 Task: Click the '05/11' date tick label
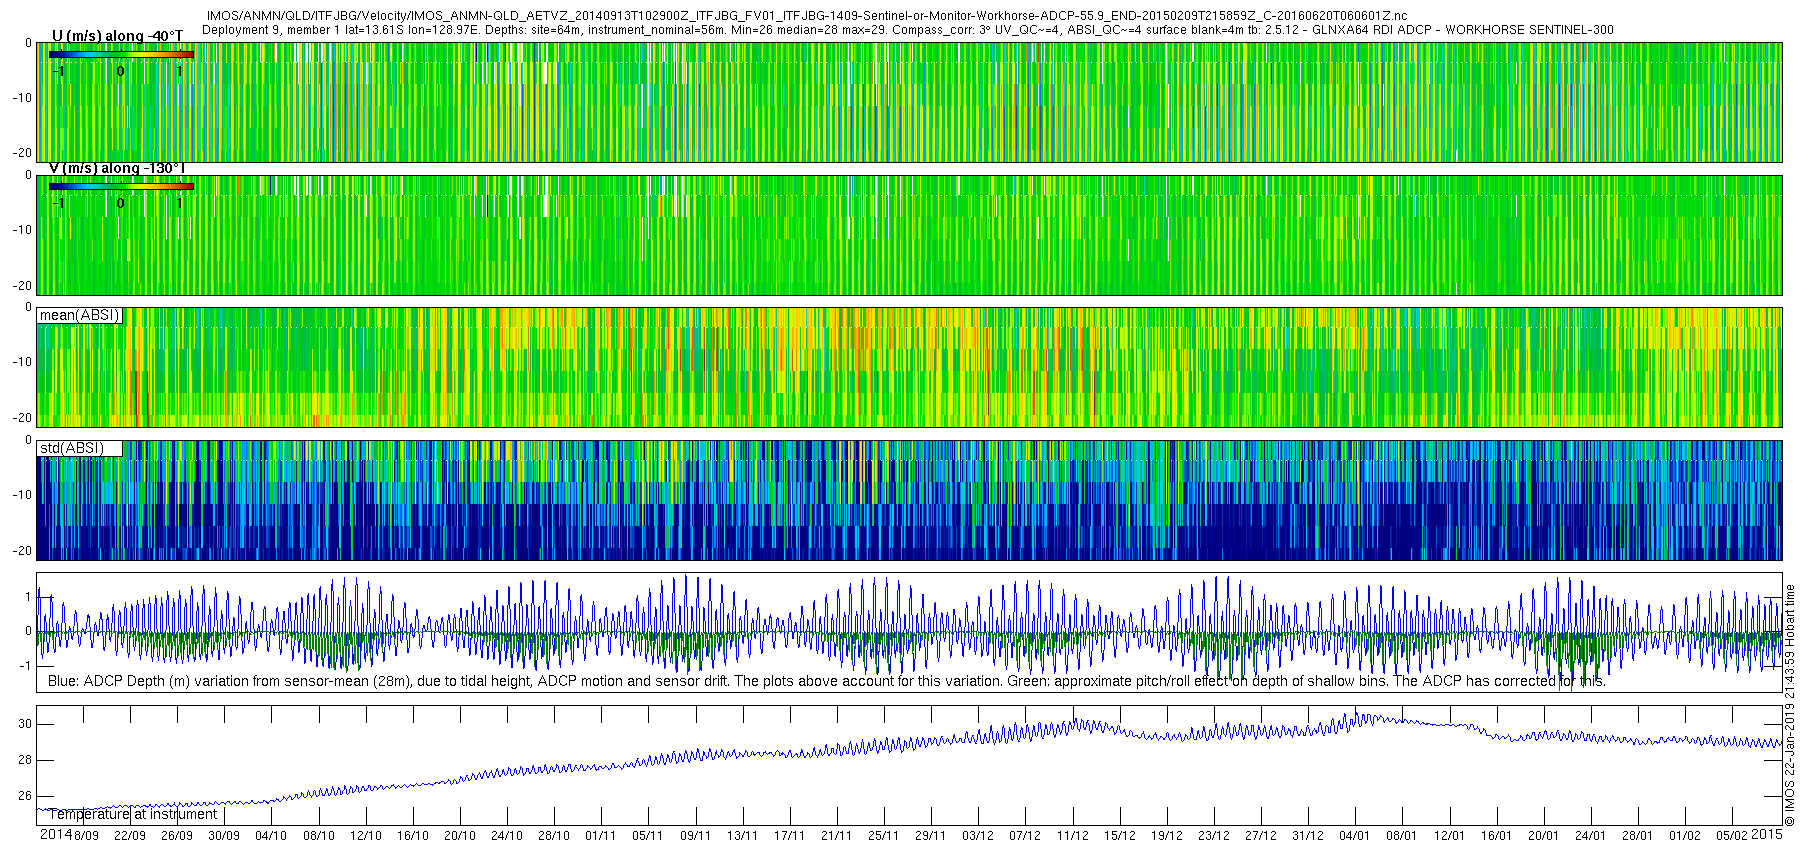[648, 836]
